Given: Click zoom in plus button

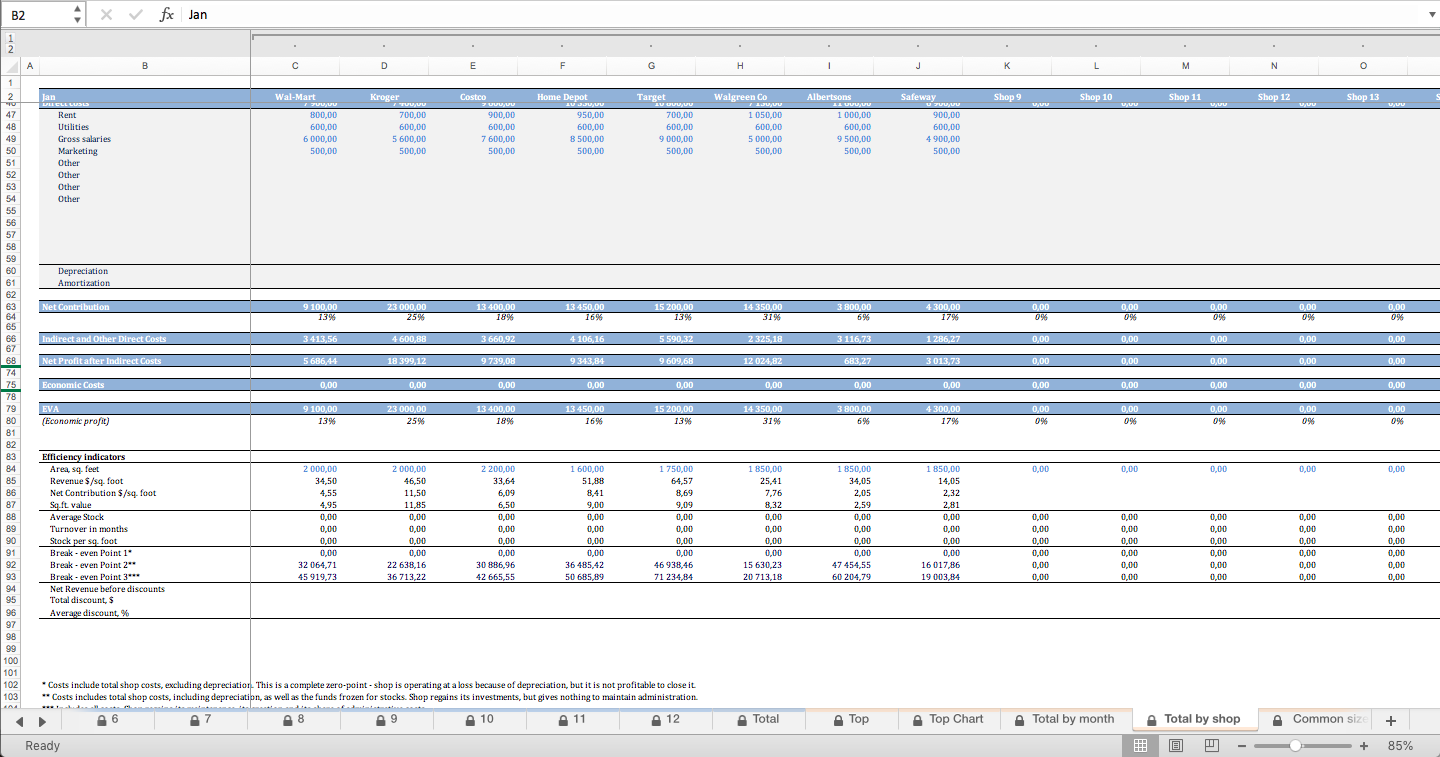Looking at the screenshot, I should [1363, 746].
